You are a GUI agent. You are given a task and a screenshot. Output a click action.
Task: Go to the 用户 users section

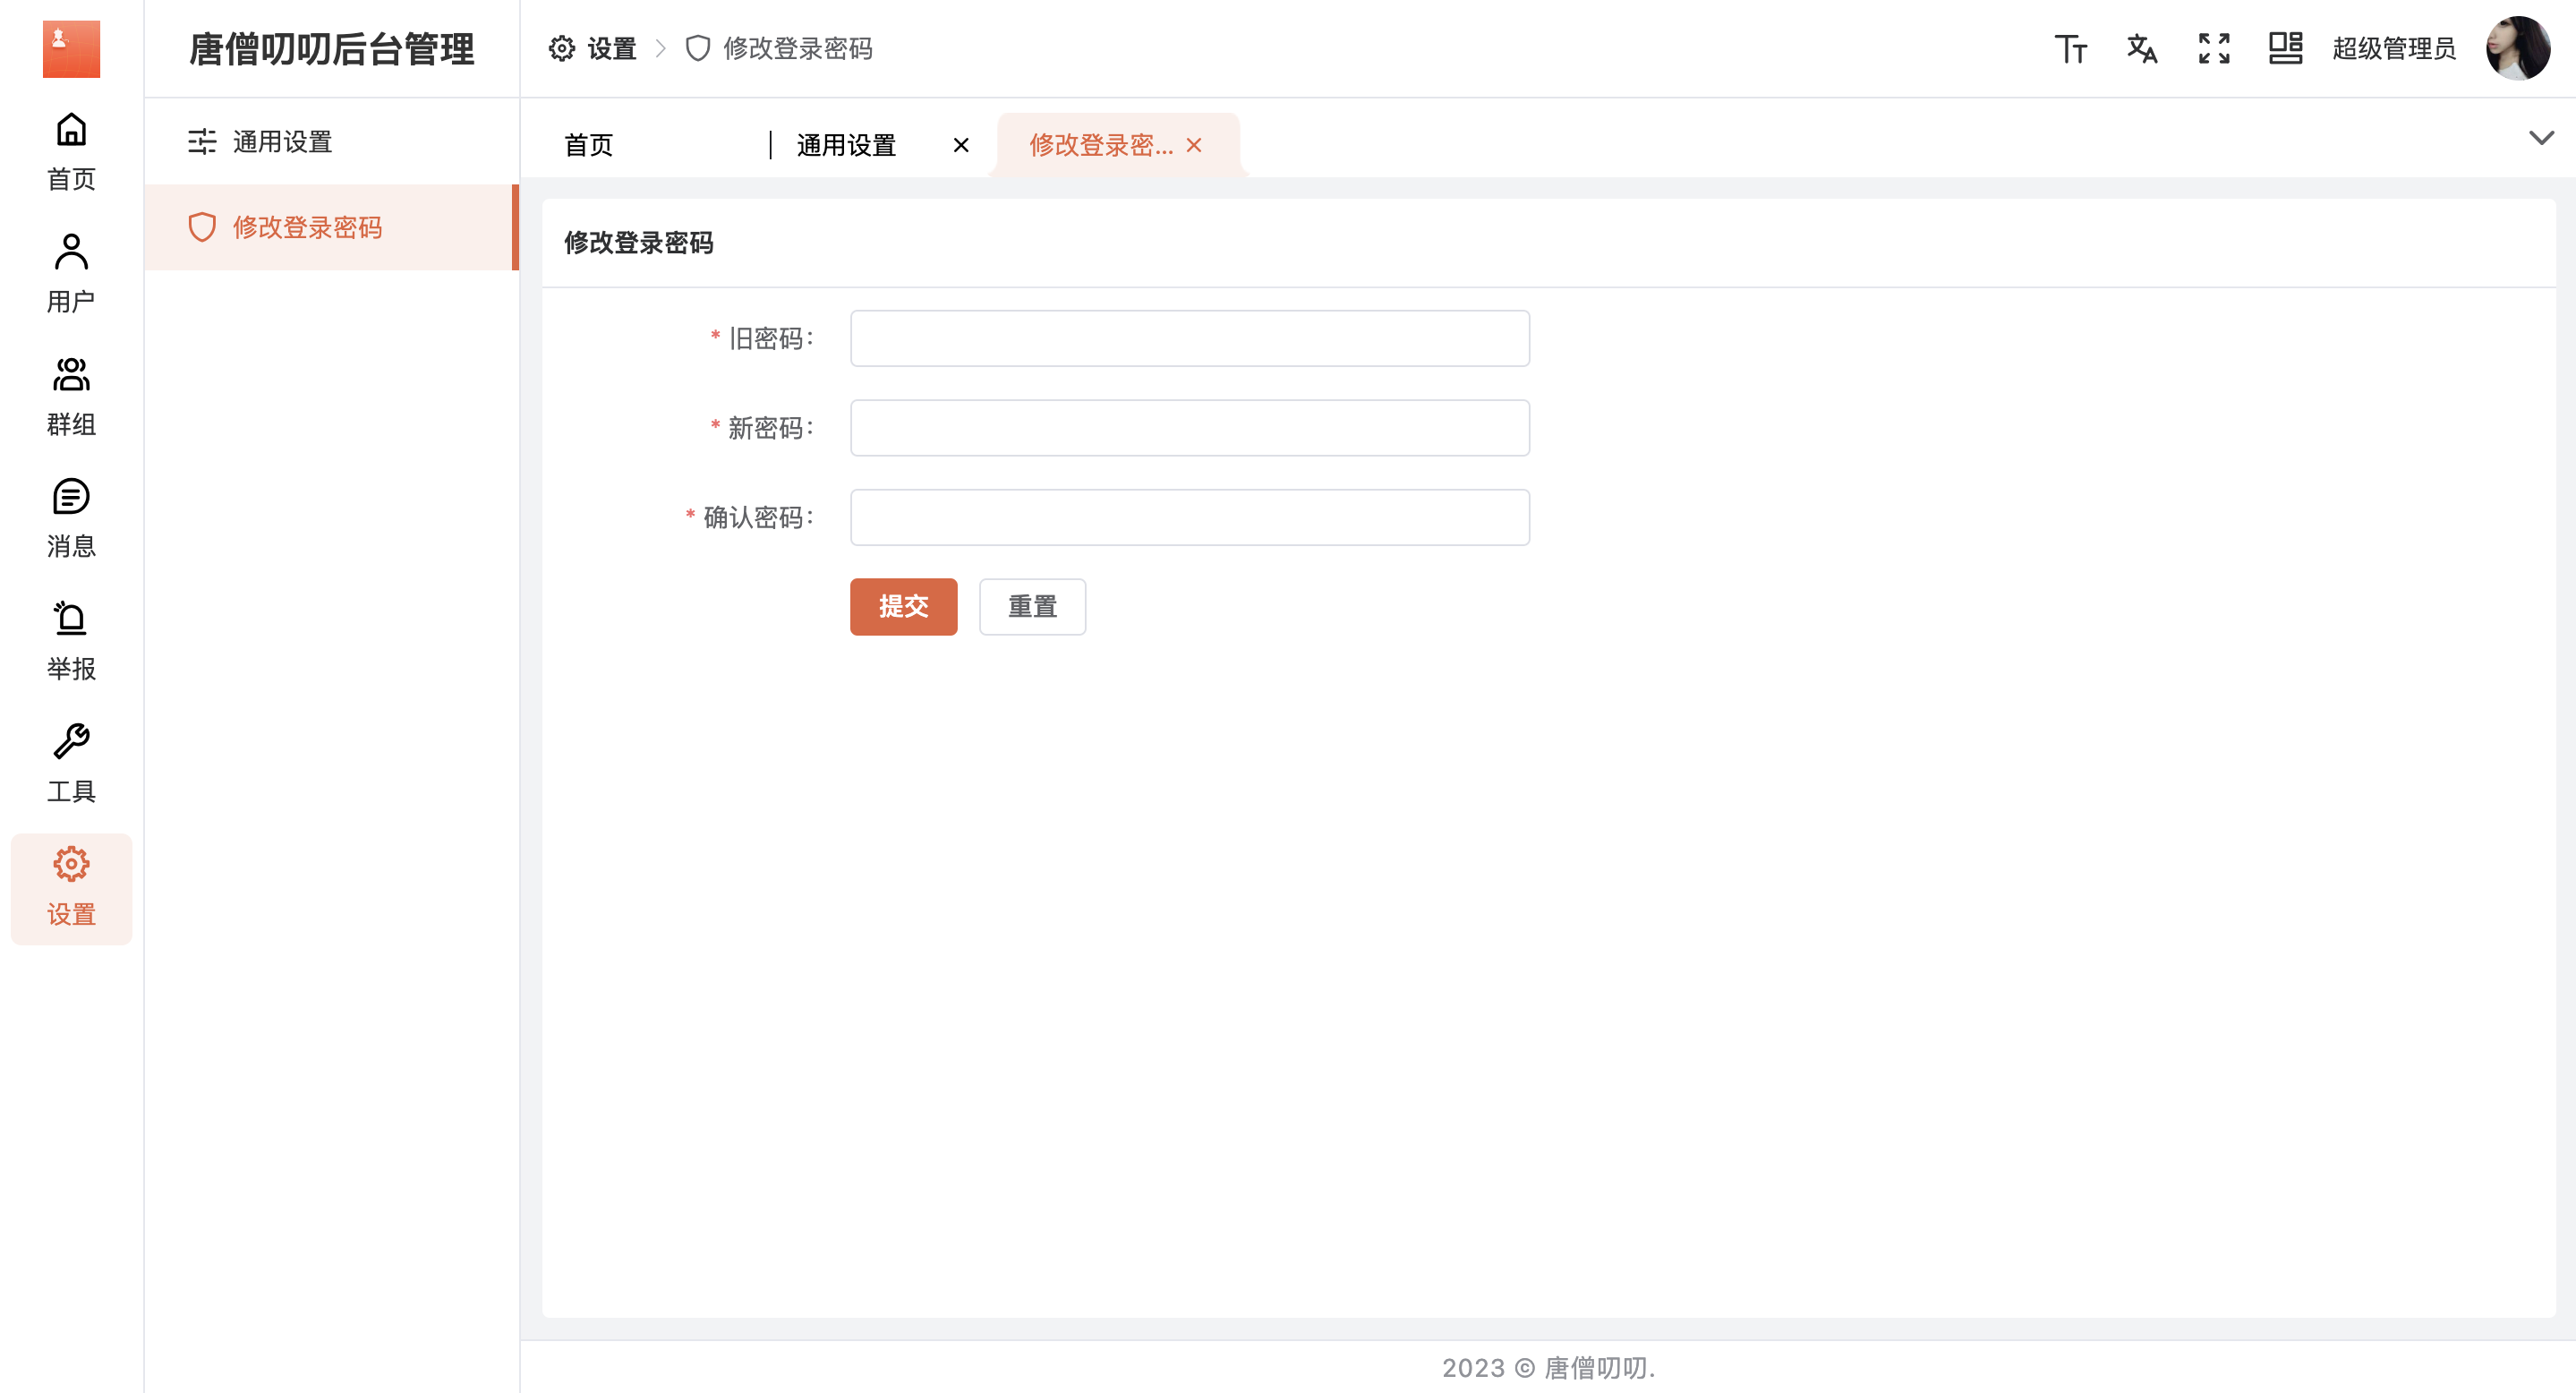[71, 272]
